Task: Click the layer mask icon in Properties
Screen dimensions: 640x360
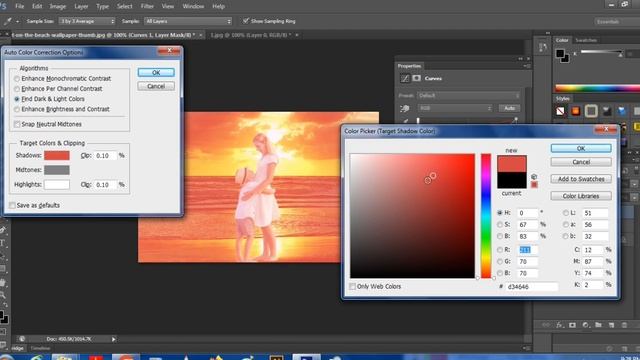Action: coord(416,78)
